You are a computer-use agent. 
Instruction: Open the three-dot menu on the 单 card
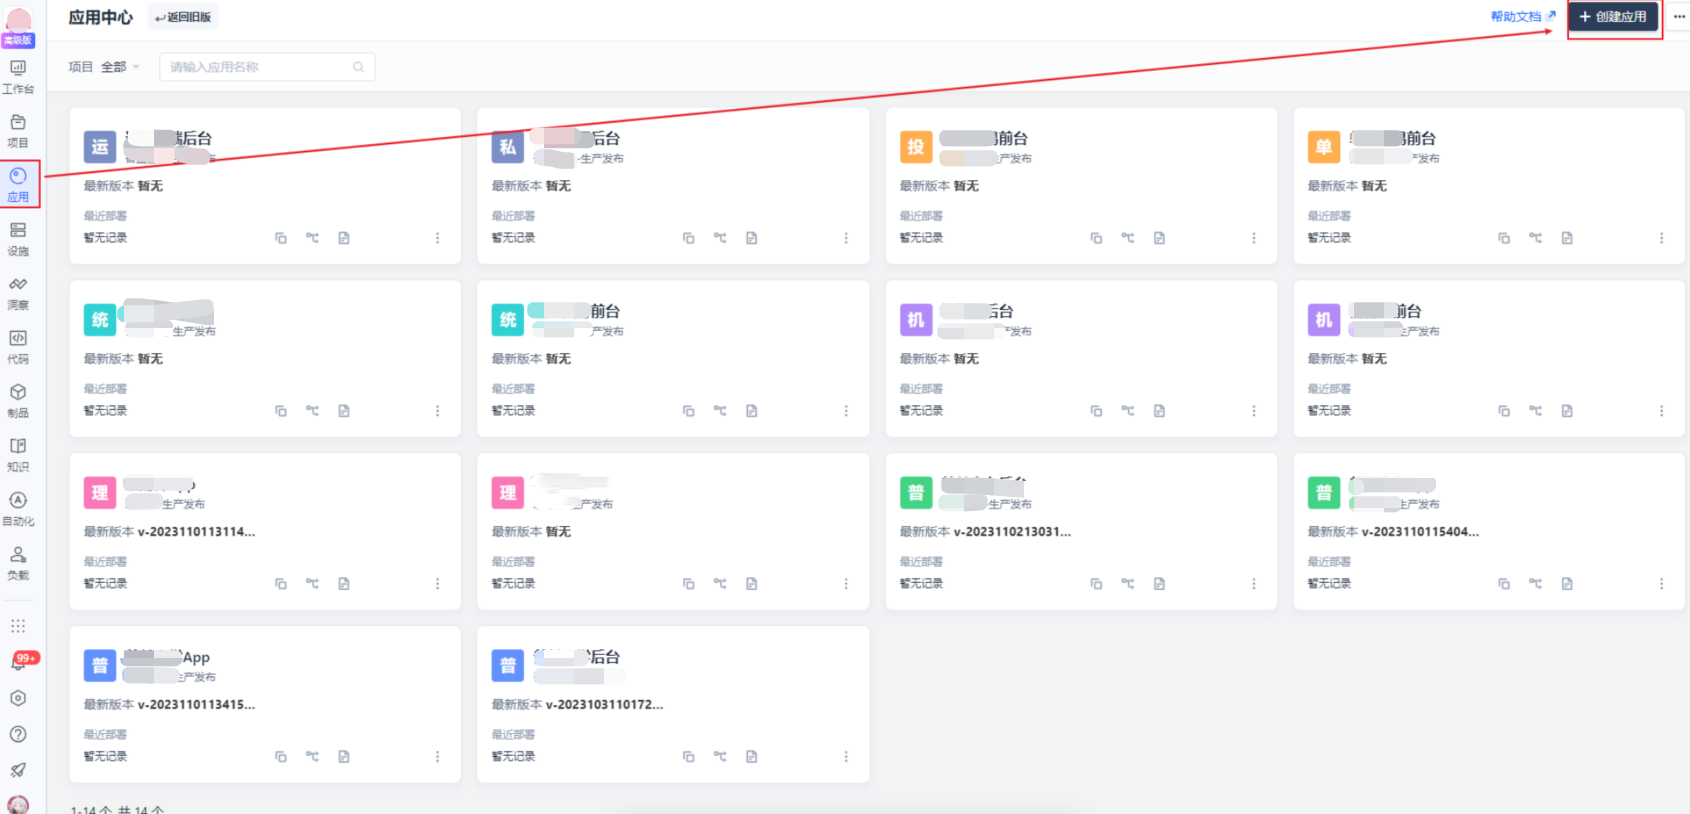(1662, 238)
